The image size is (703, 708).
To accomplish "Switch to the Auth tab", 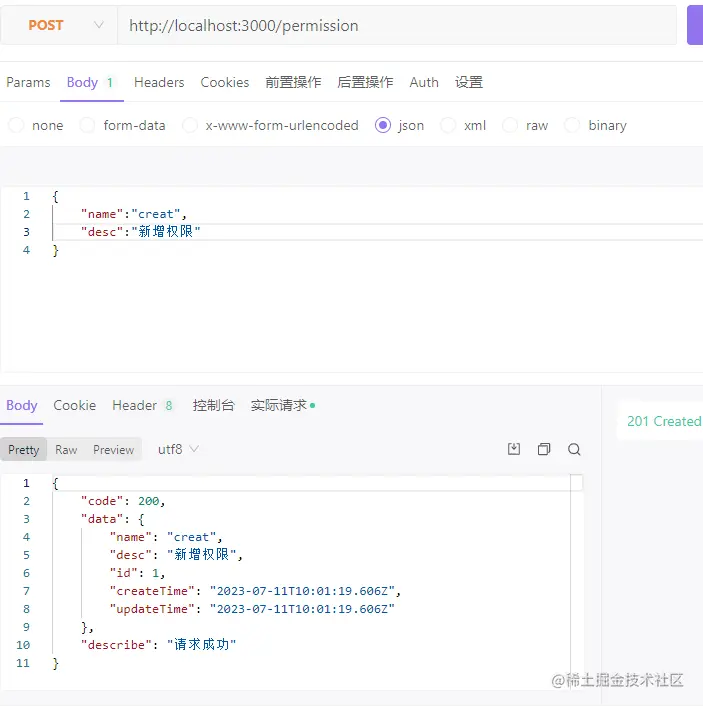I will (424, 83).
